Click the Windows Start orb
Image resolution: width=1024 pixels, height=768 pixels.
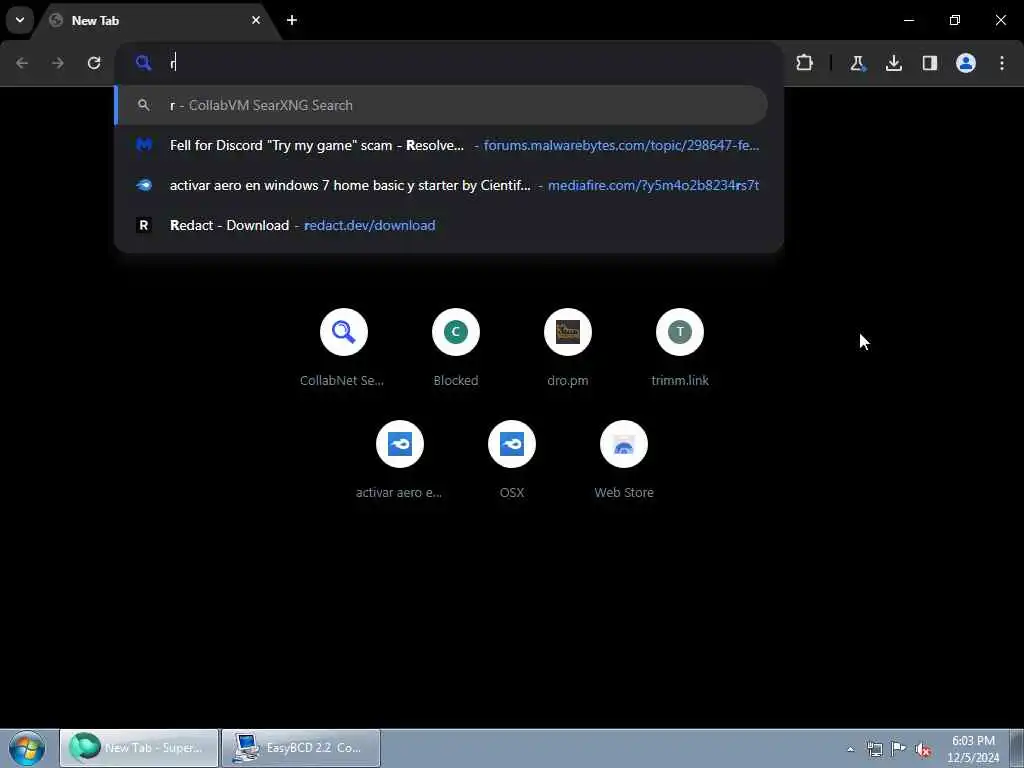[x=27, y=748]
